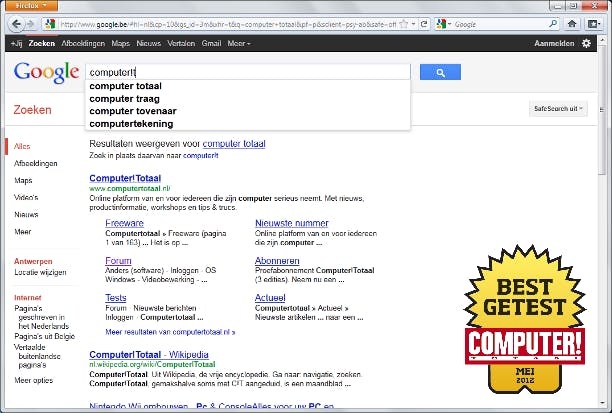Open Maps in the Google bar
Viewport: 612px width, 413px height.
[120, 43]
